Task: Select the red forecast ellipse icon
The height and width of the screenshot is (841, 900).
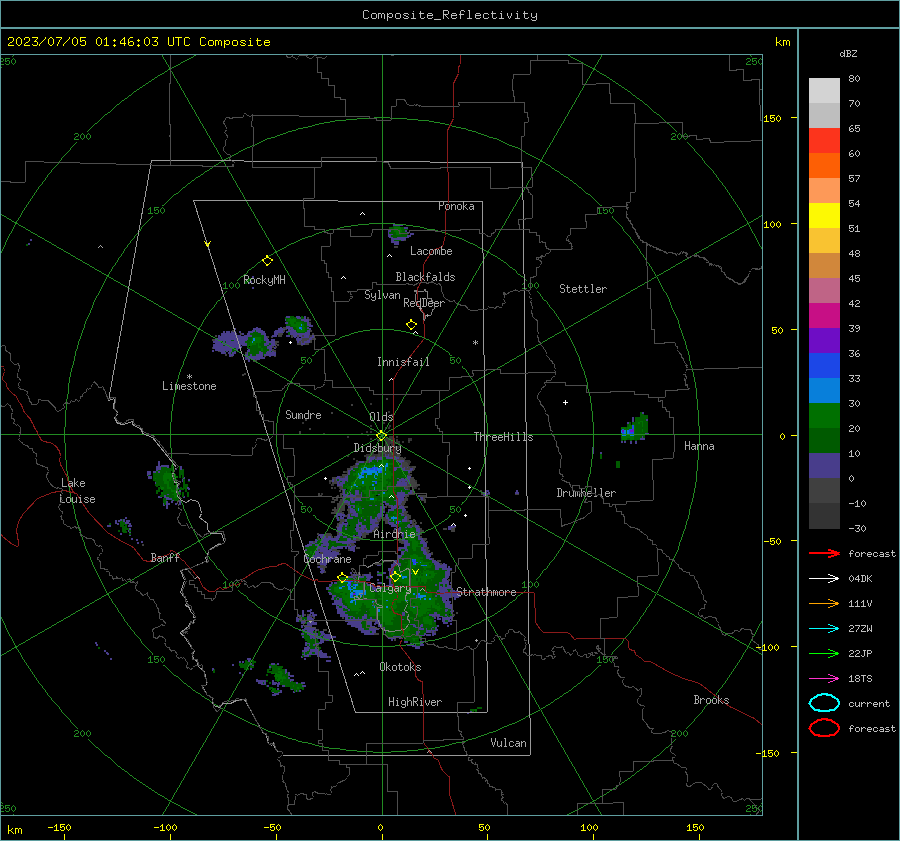Action: [x=824, y=728]
